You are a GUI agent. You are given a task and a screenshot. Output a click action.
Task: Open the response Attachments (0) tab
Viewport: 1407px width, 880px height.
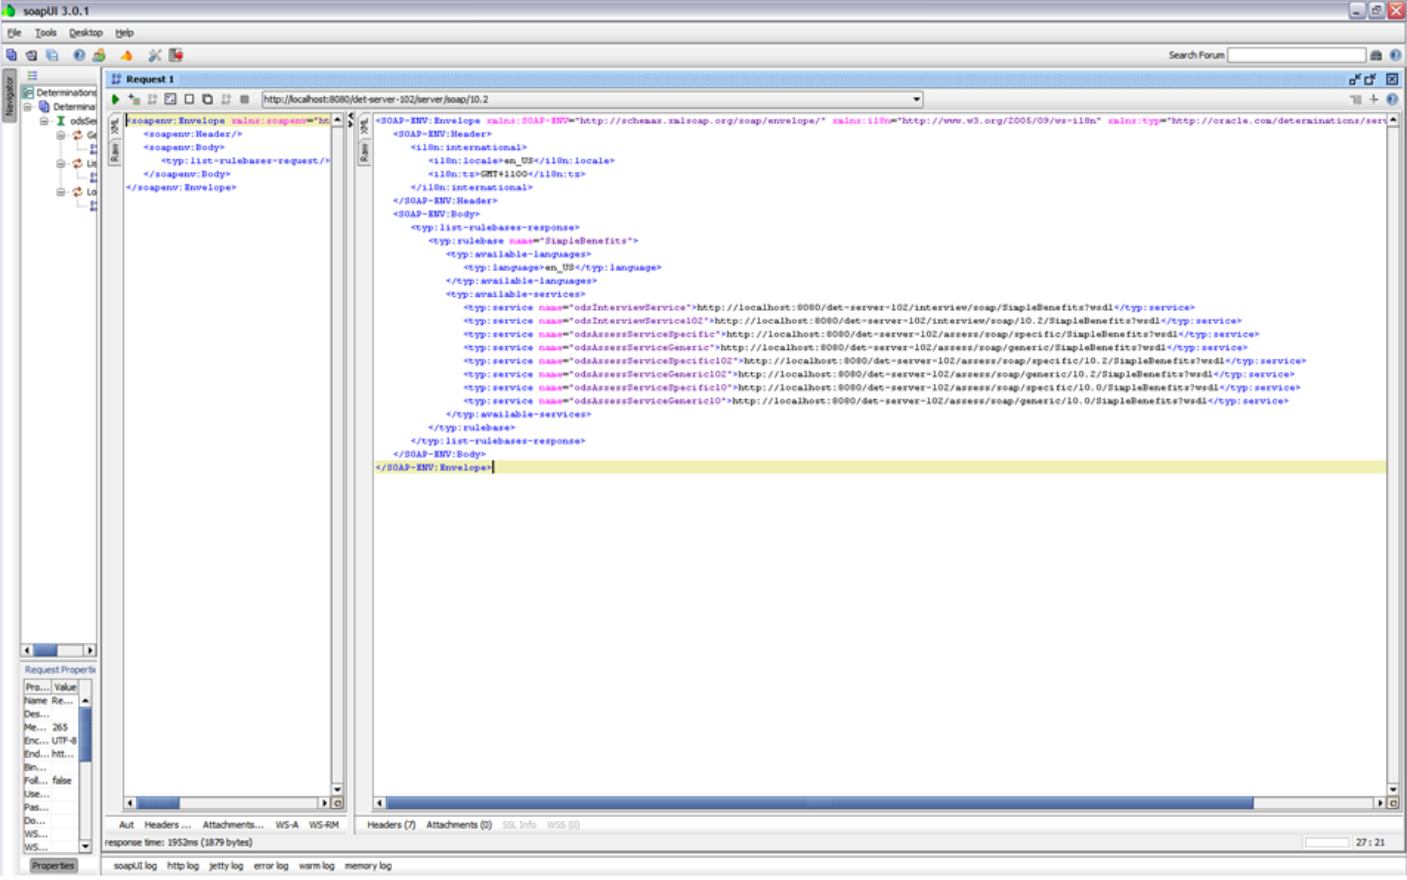click(x=459, y=825)
